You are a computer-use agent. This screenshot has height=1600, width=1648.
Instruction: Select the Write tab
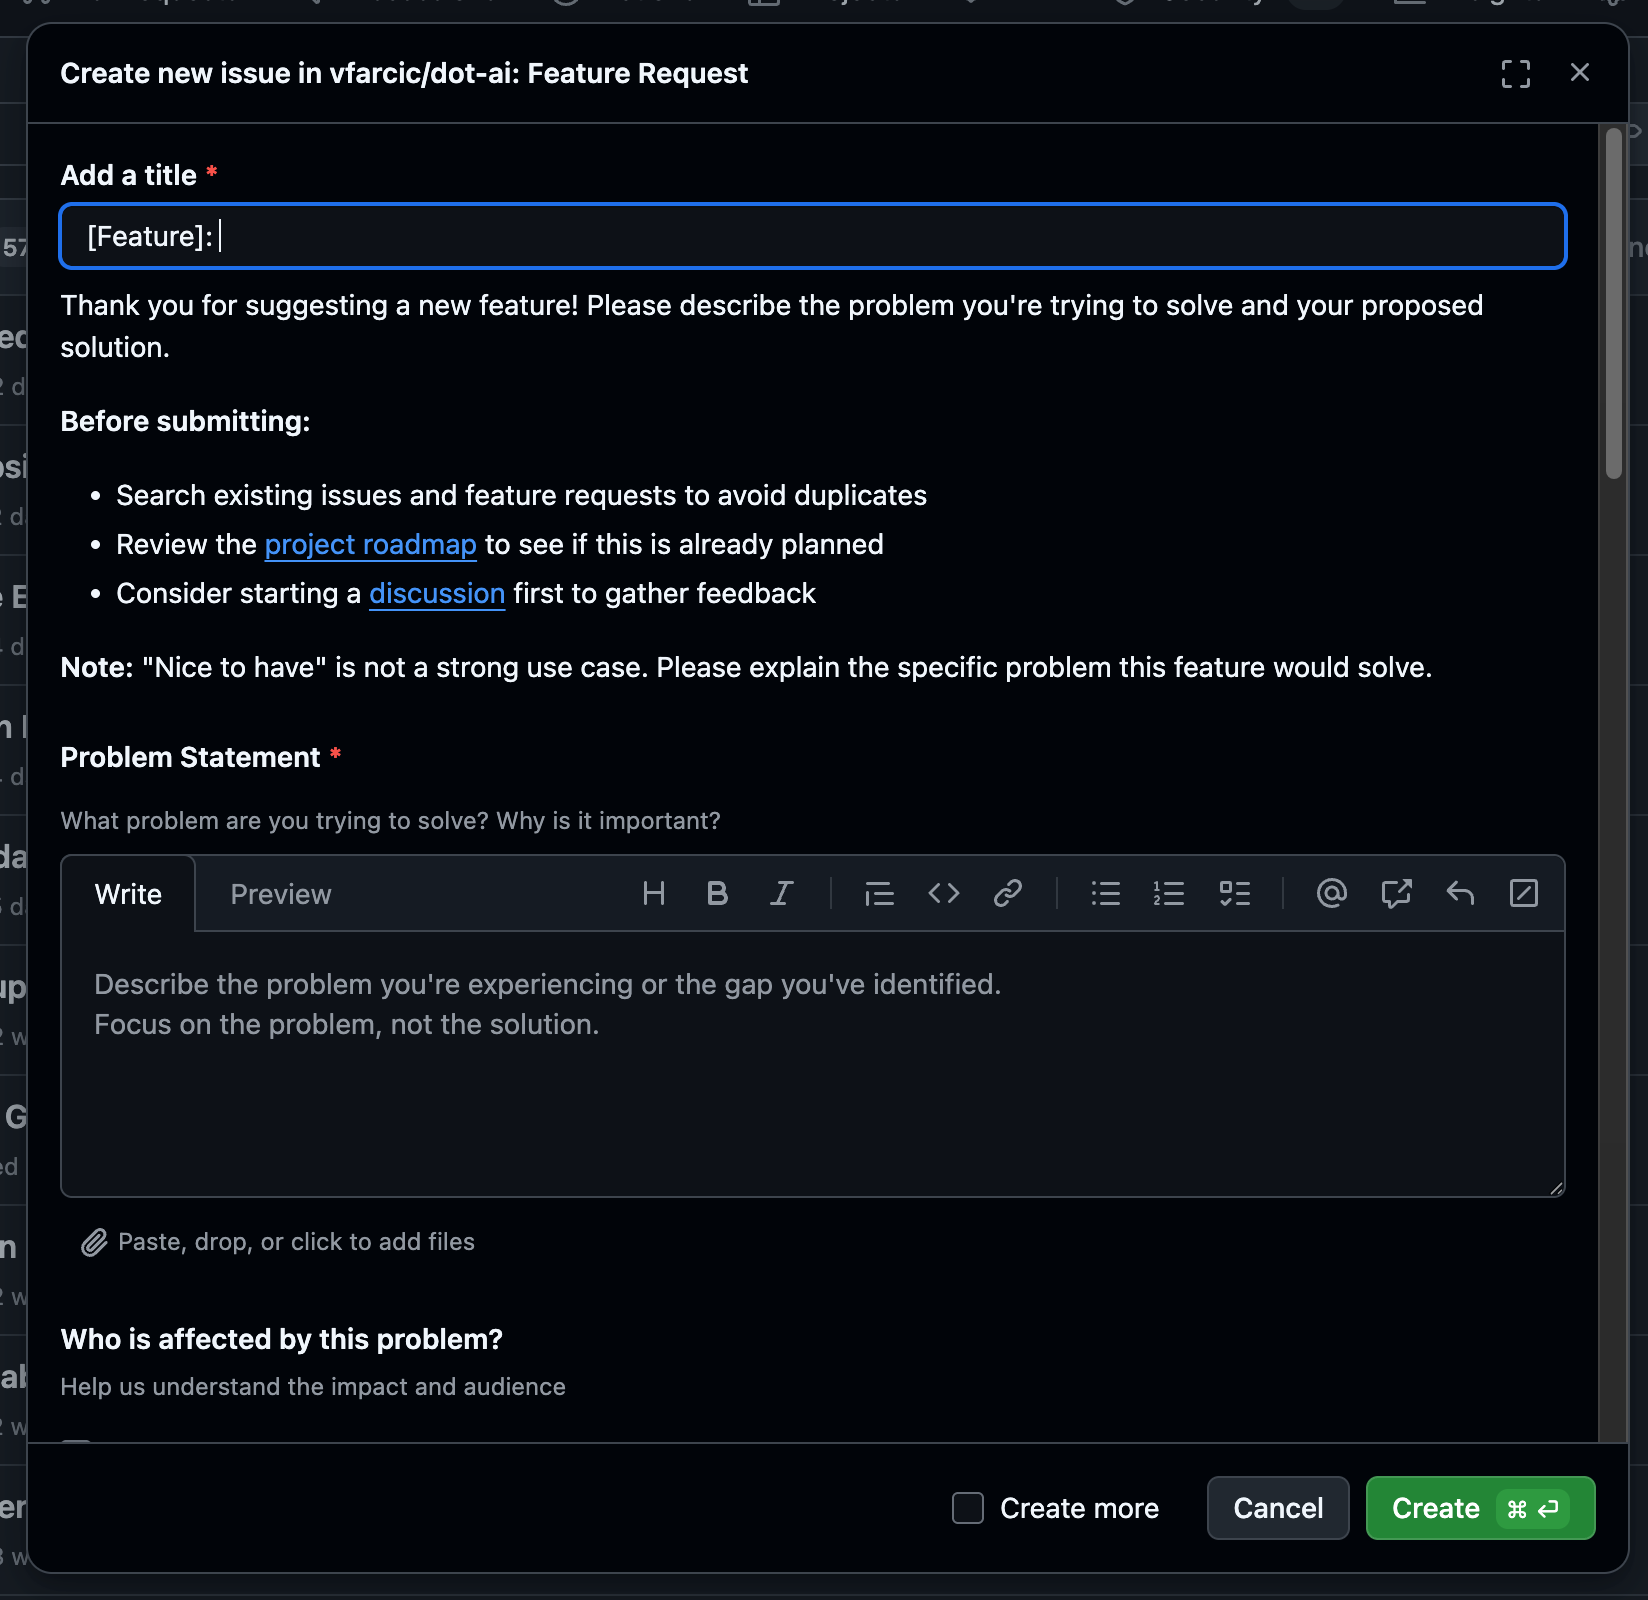[128, 894]
